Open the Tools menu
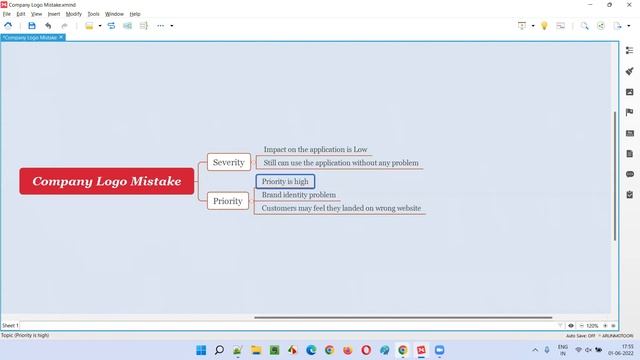This screenshot has width=640, height=360. click(93, 14)
